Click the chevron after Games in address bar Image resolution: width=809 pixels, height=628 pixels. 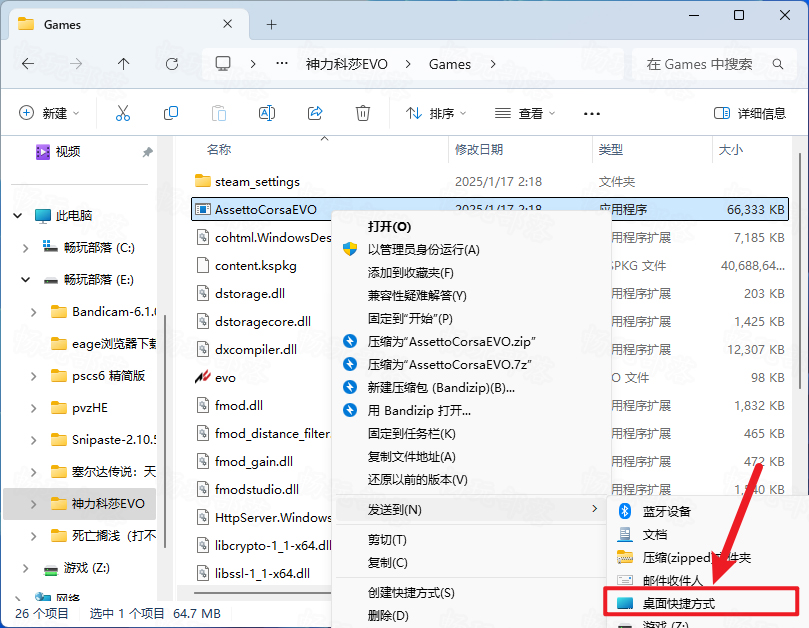point(493,64)
